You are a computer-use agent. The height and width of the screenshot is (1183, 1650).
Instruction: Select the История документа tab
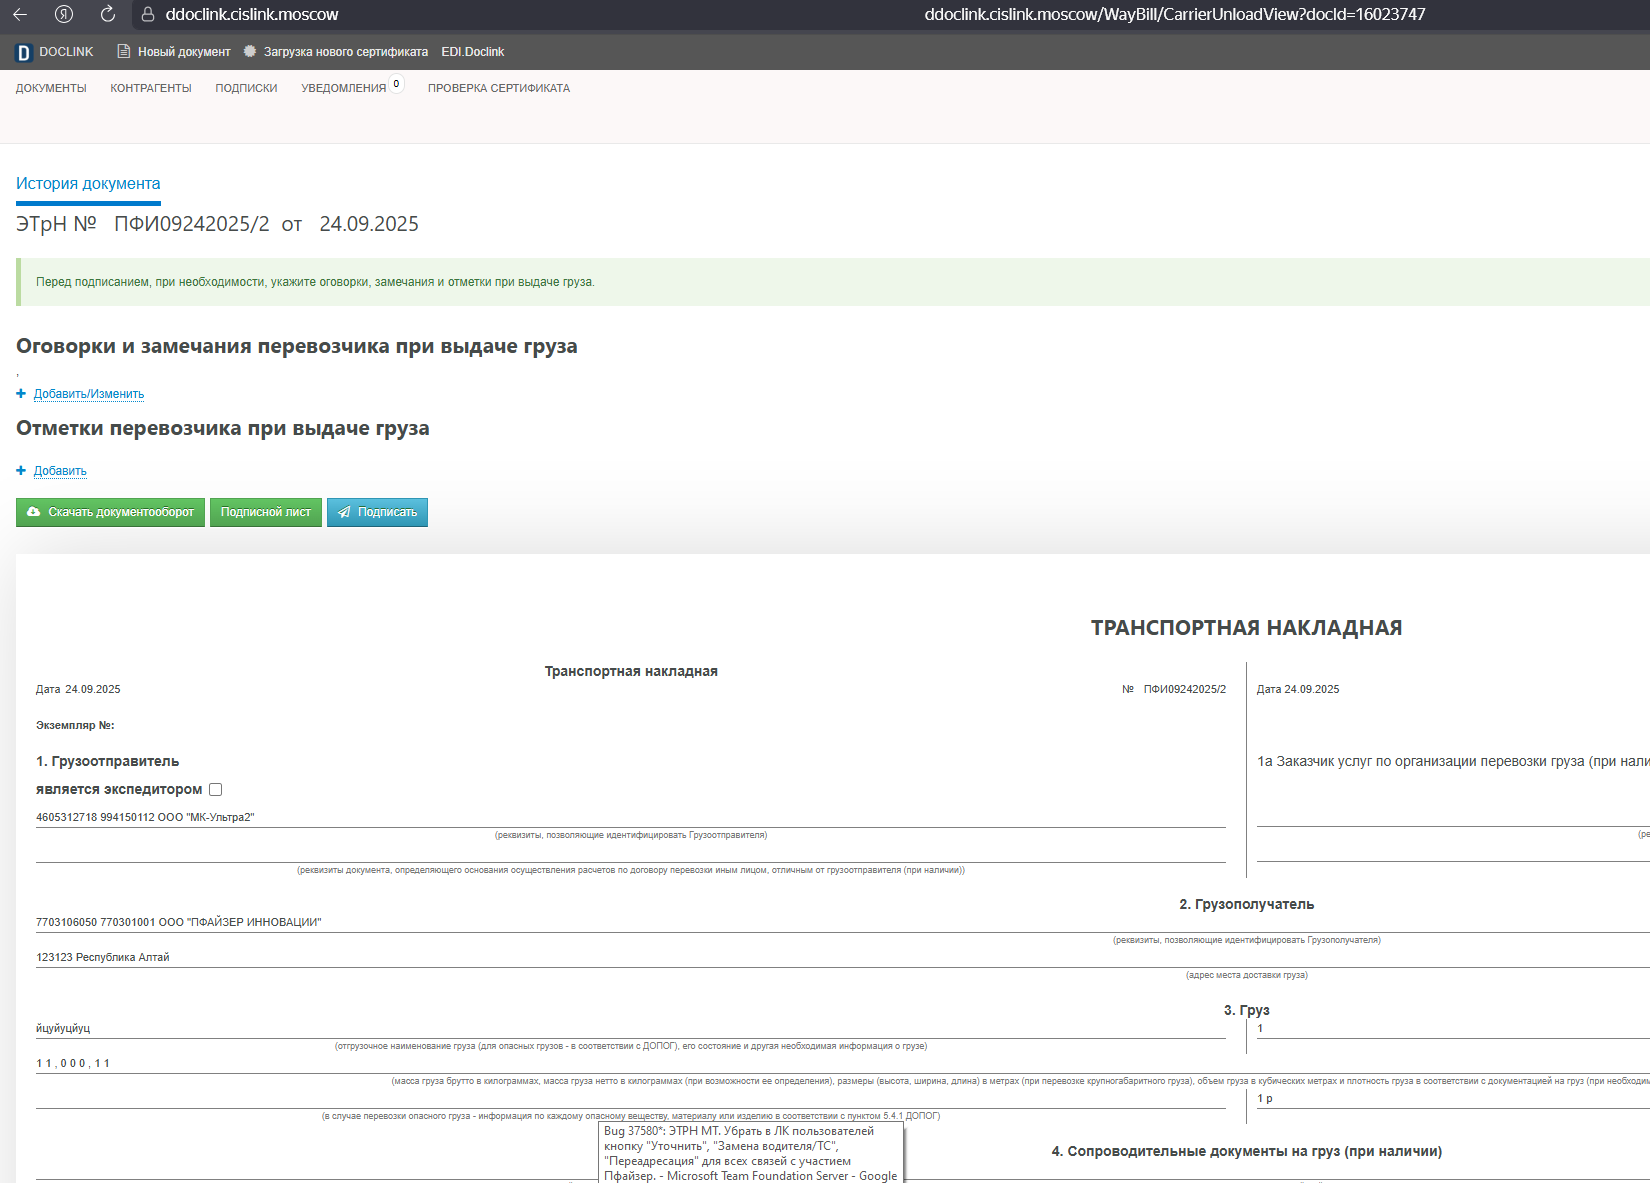88,183
